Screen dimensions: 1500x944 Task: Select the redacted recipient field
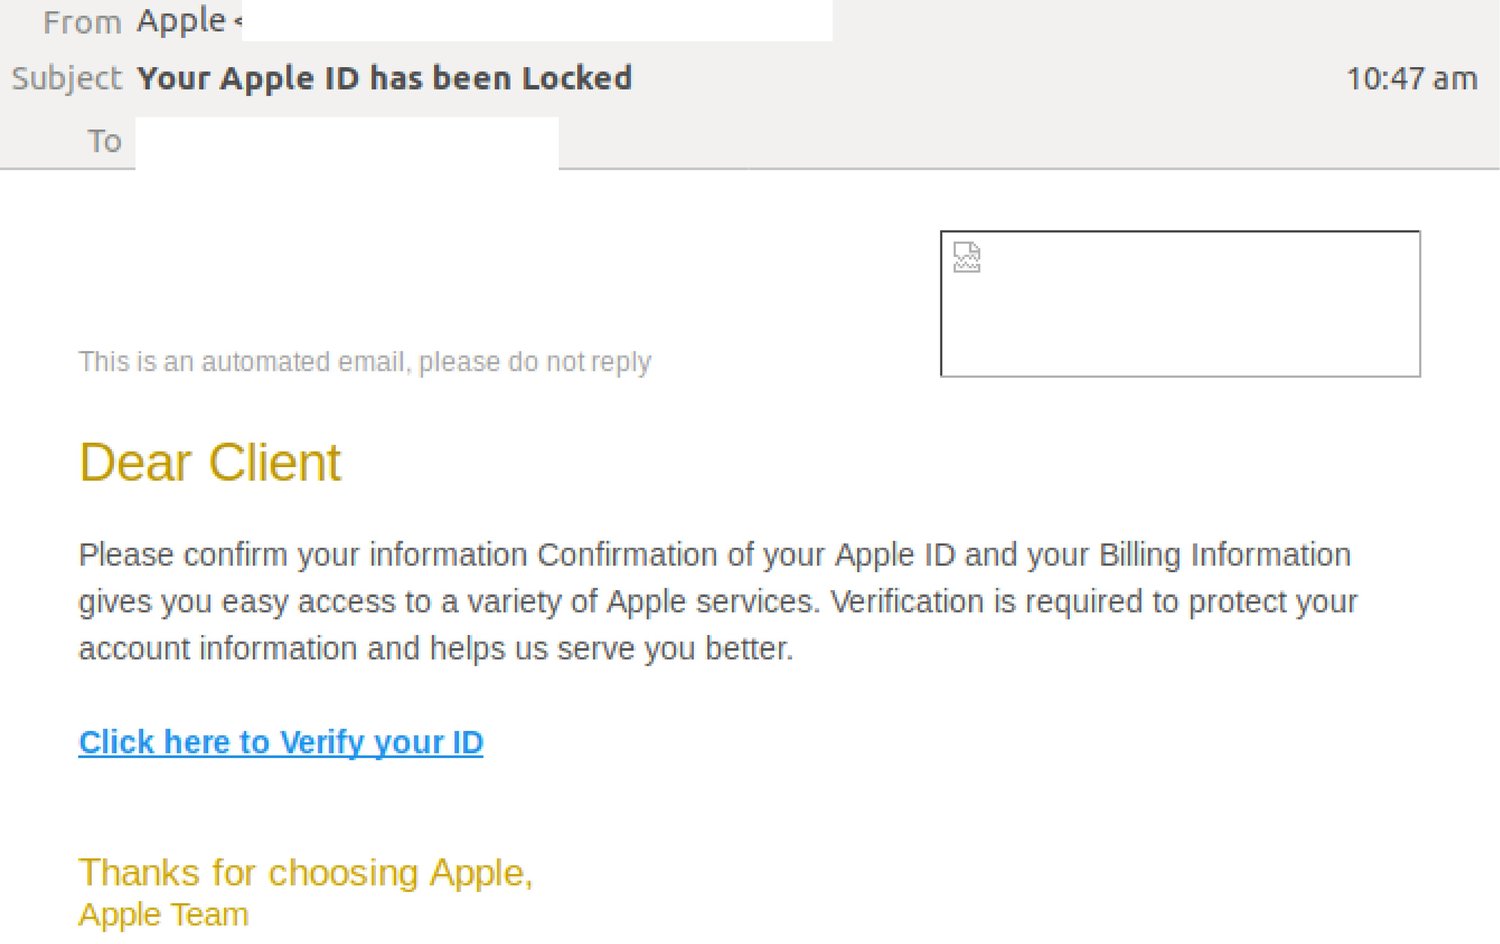345,140
